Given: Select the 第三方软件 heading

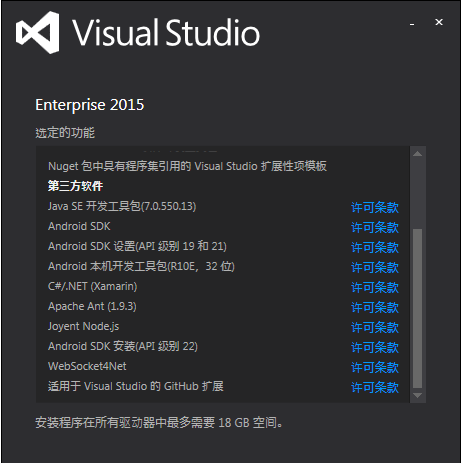Looking at the screenshot, I should (x=75, y=186).
